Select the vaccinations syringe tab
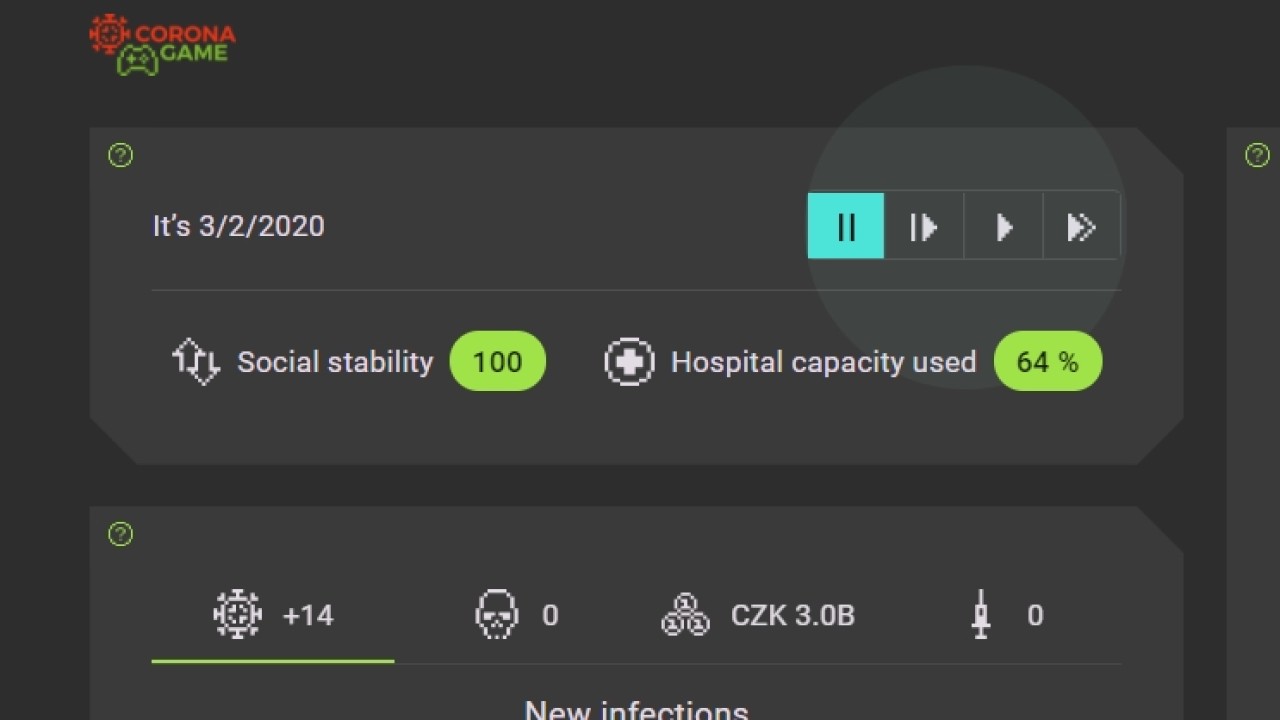This screenshot has width=1280, height=720. tap(1006, 615)
